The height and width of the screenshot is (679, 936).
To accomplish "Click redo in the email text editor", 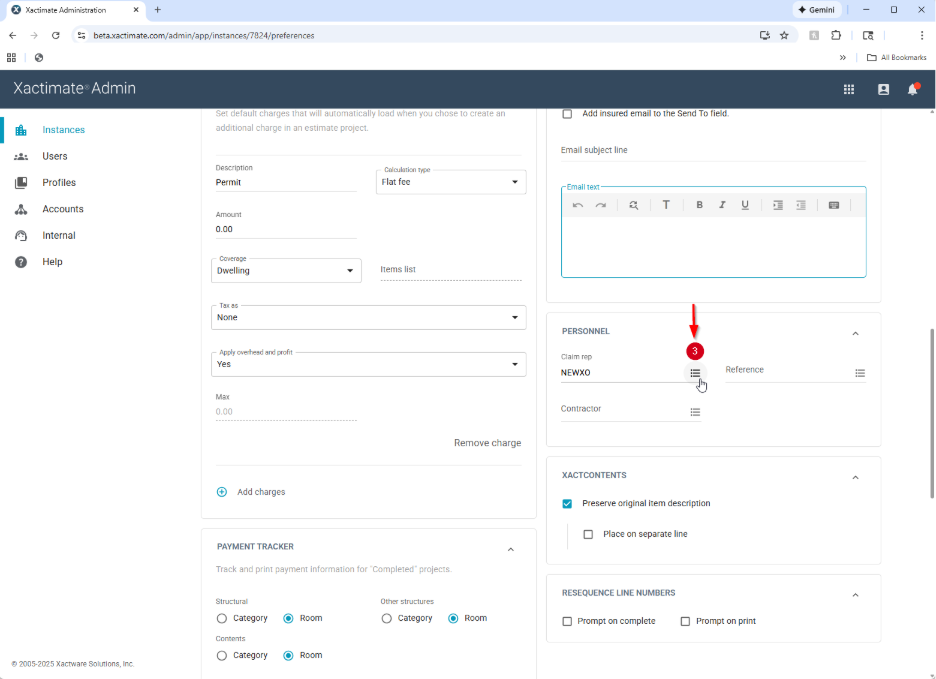I will click(x=601, y=205).
